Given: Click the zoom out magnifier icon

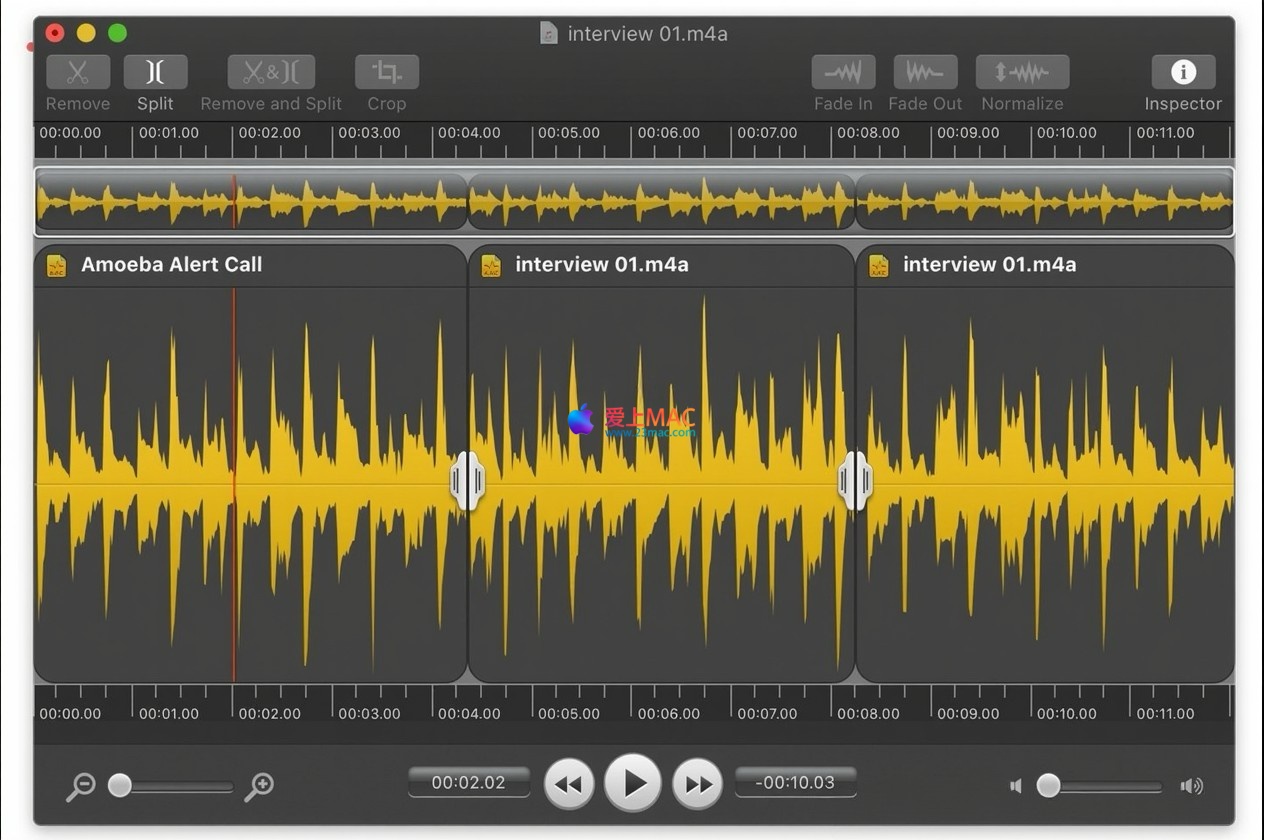Looking at the screenshot, I should pyautogui.click(x=80, y=787).
